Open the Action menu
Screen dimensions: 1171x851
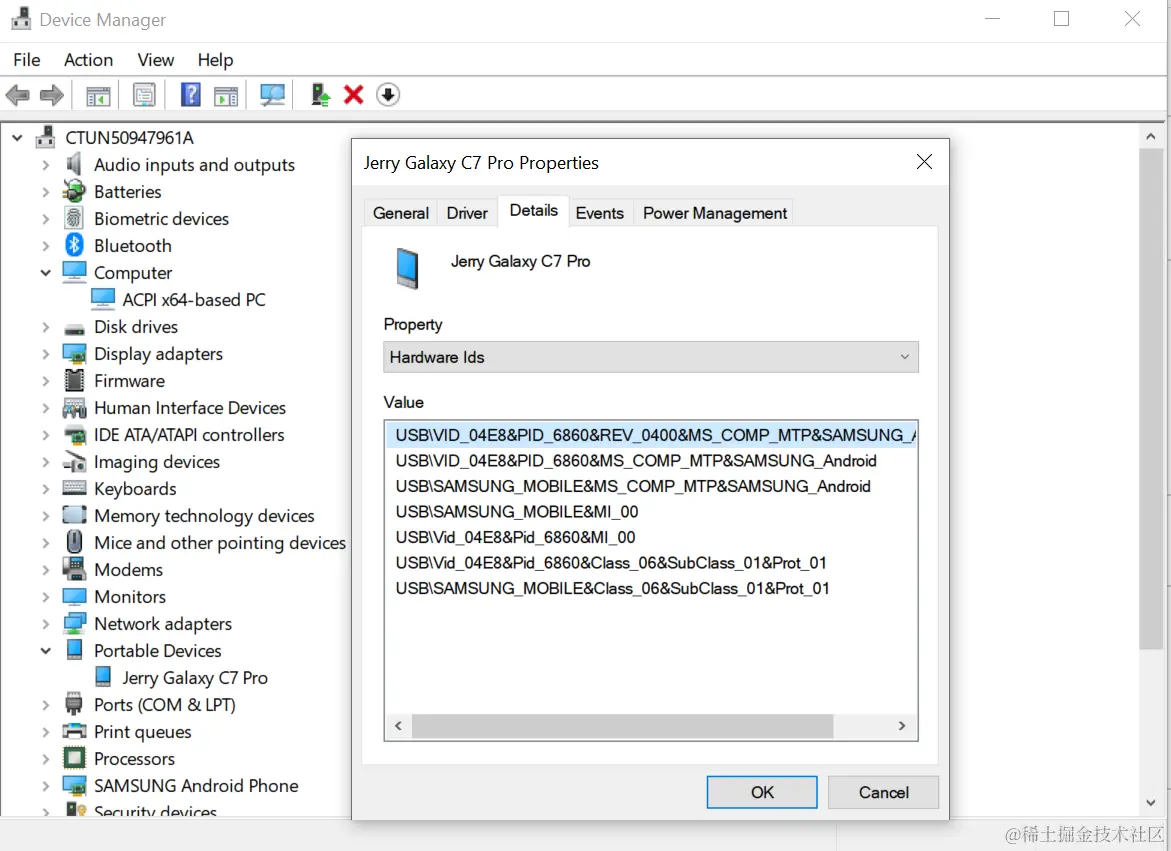tap(88, 60)
